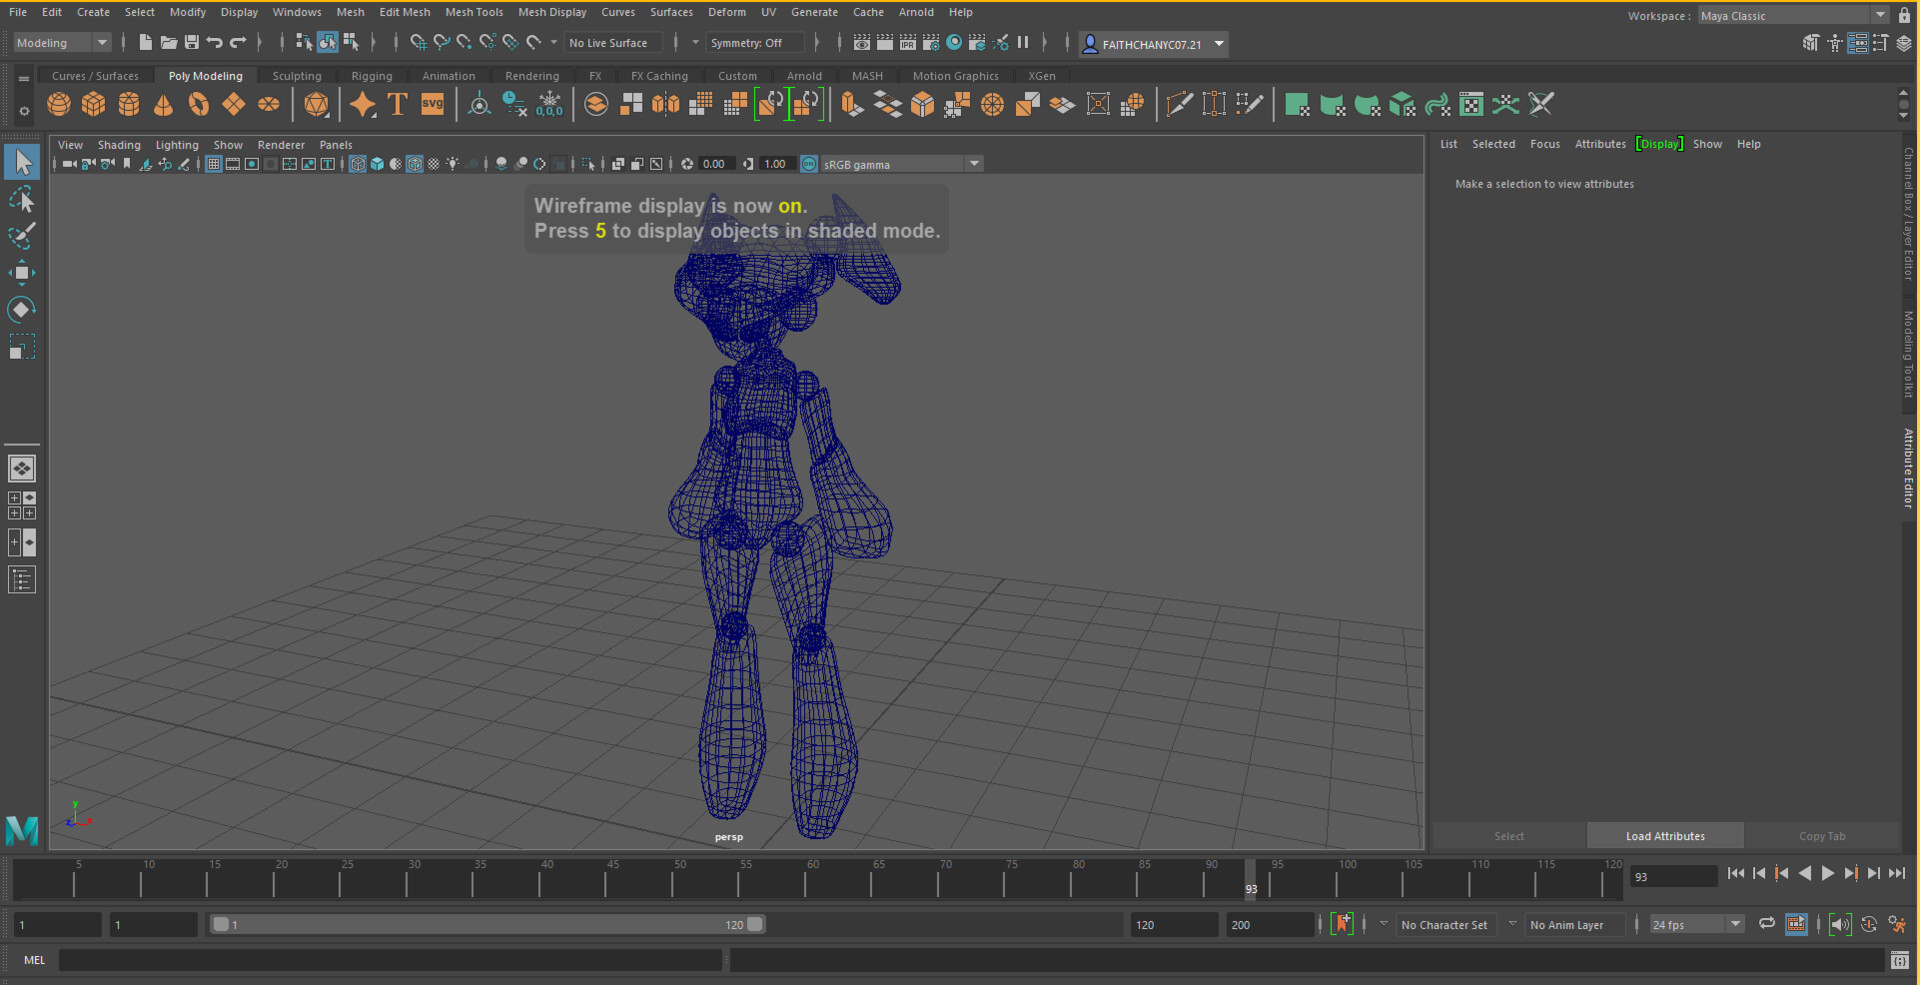Enable snap to grid on the status line
Viewport: 1920px width, 985px height.
click(x=416, y=43)
